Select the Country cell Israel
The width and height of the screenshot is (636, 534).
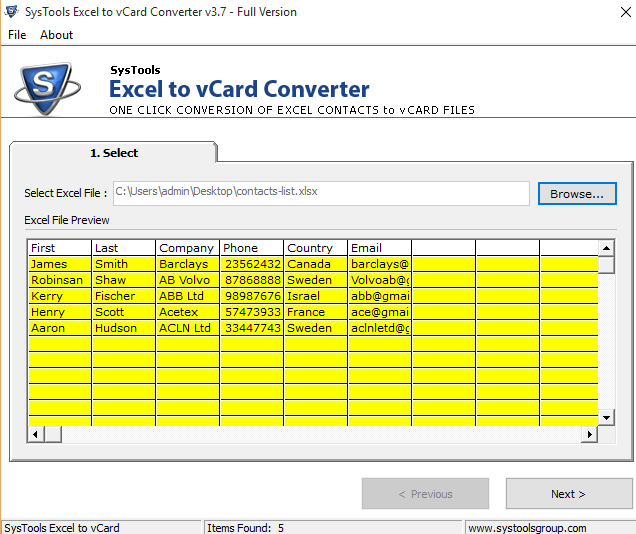(x=315, y=296)
